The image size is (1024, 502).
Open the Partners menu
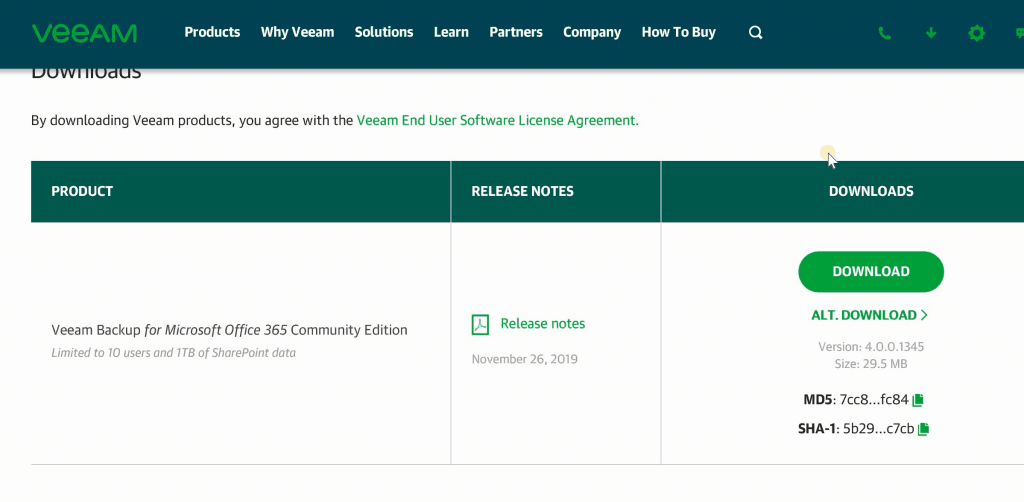516,32
